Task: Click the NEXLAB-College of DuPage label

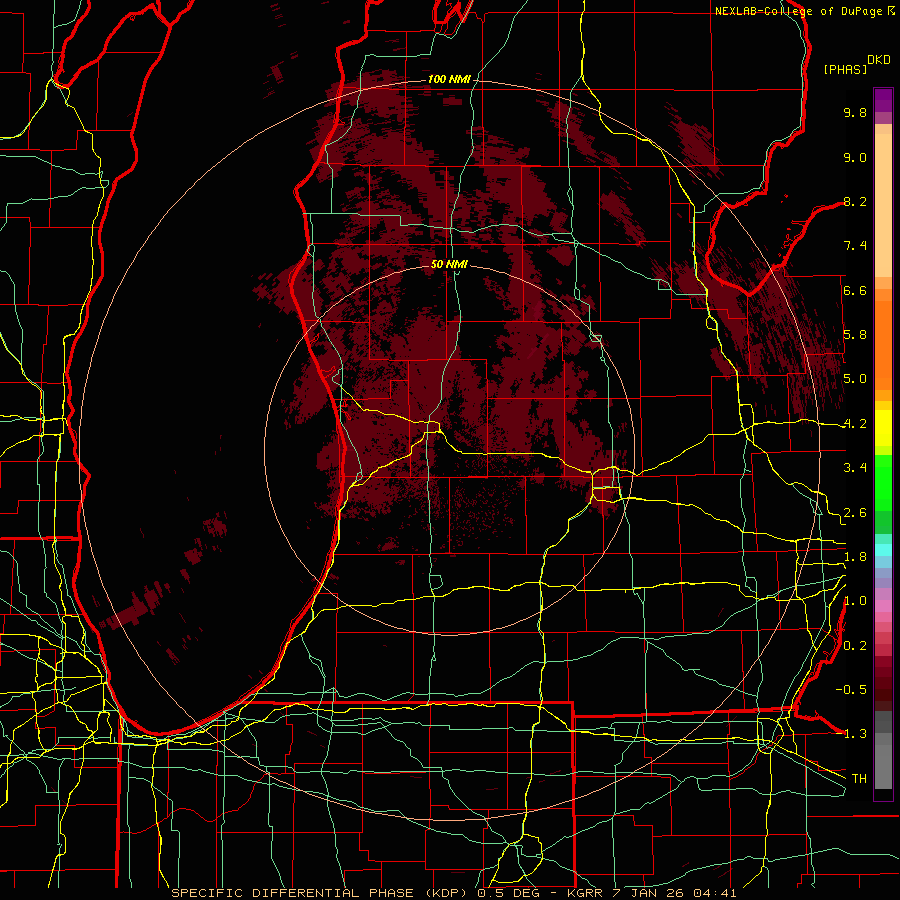Action: (x=800, y=11)
